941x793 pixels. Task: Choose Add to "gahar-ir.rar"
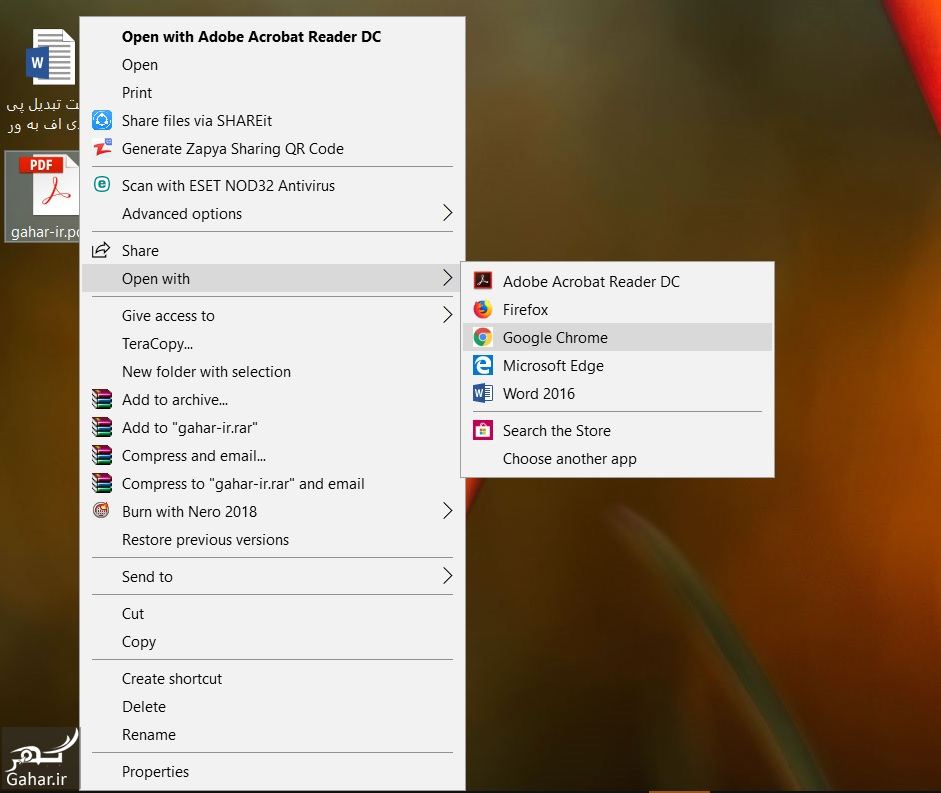[272, 427]
